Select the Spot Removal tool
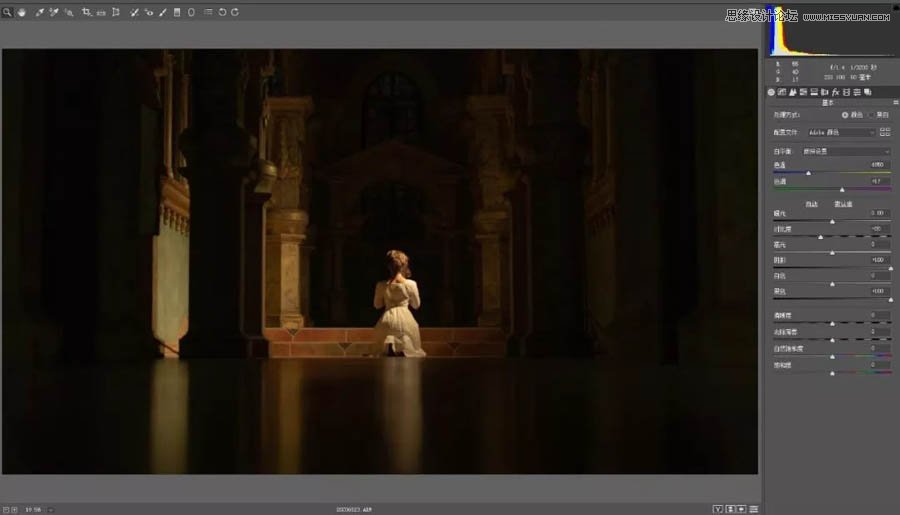900x515 pixels. (134, 12)
